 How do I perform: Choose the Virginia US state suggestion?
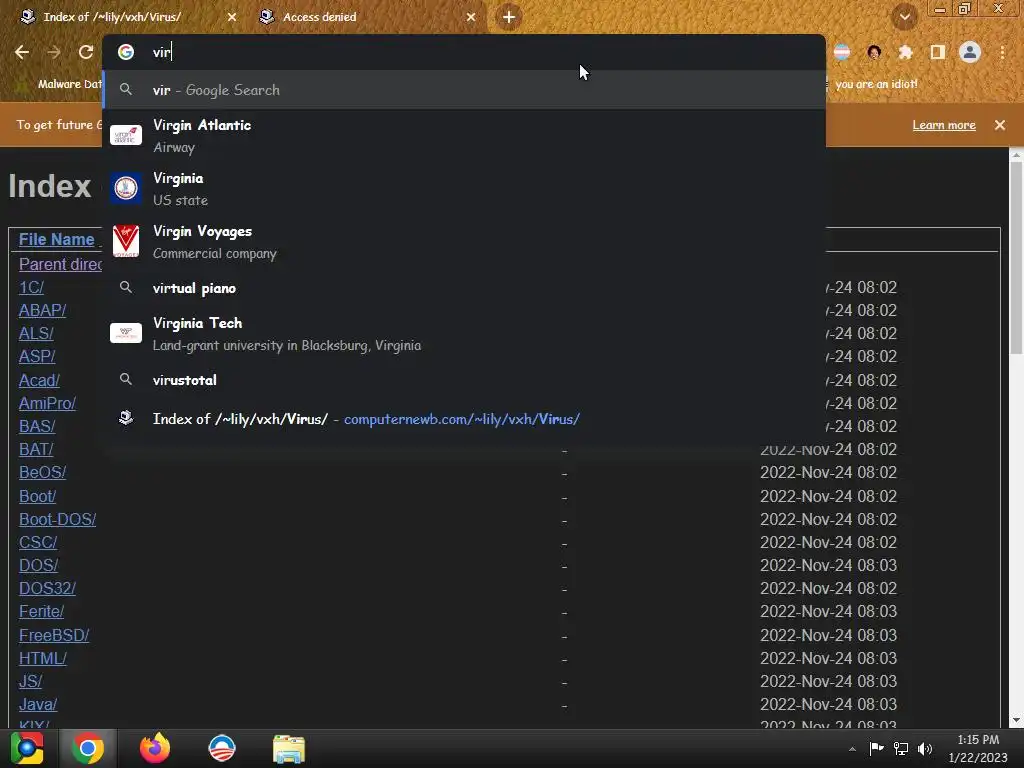[x=464, y=189]
